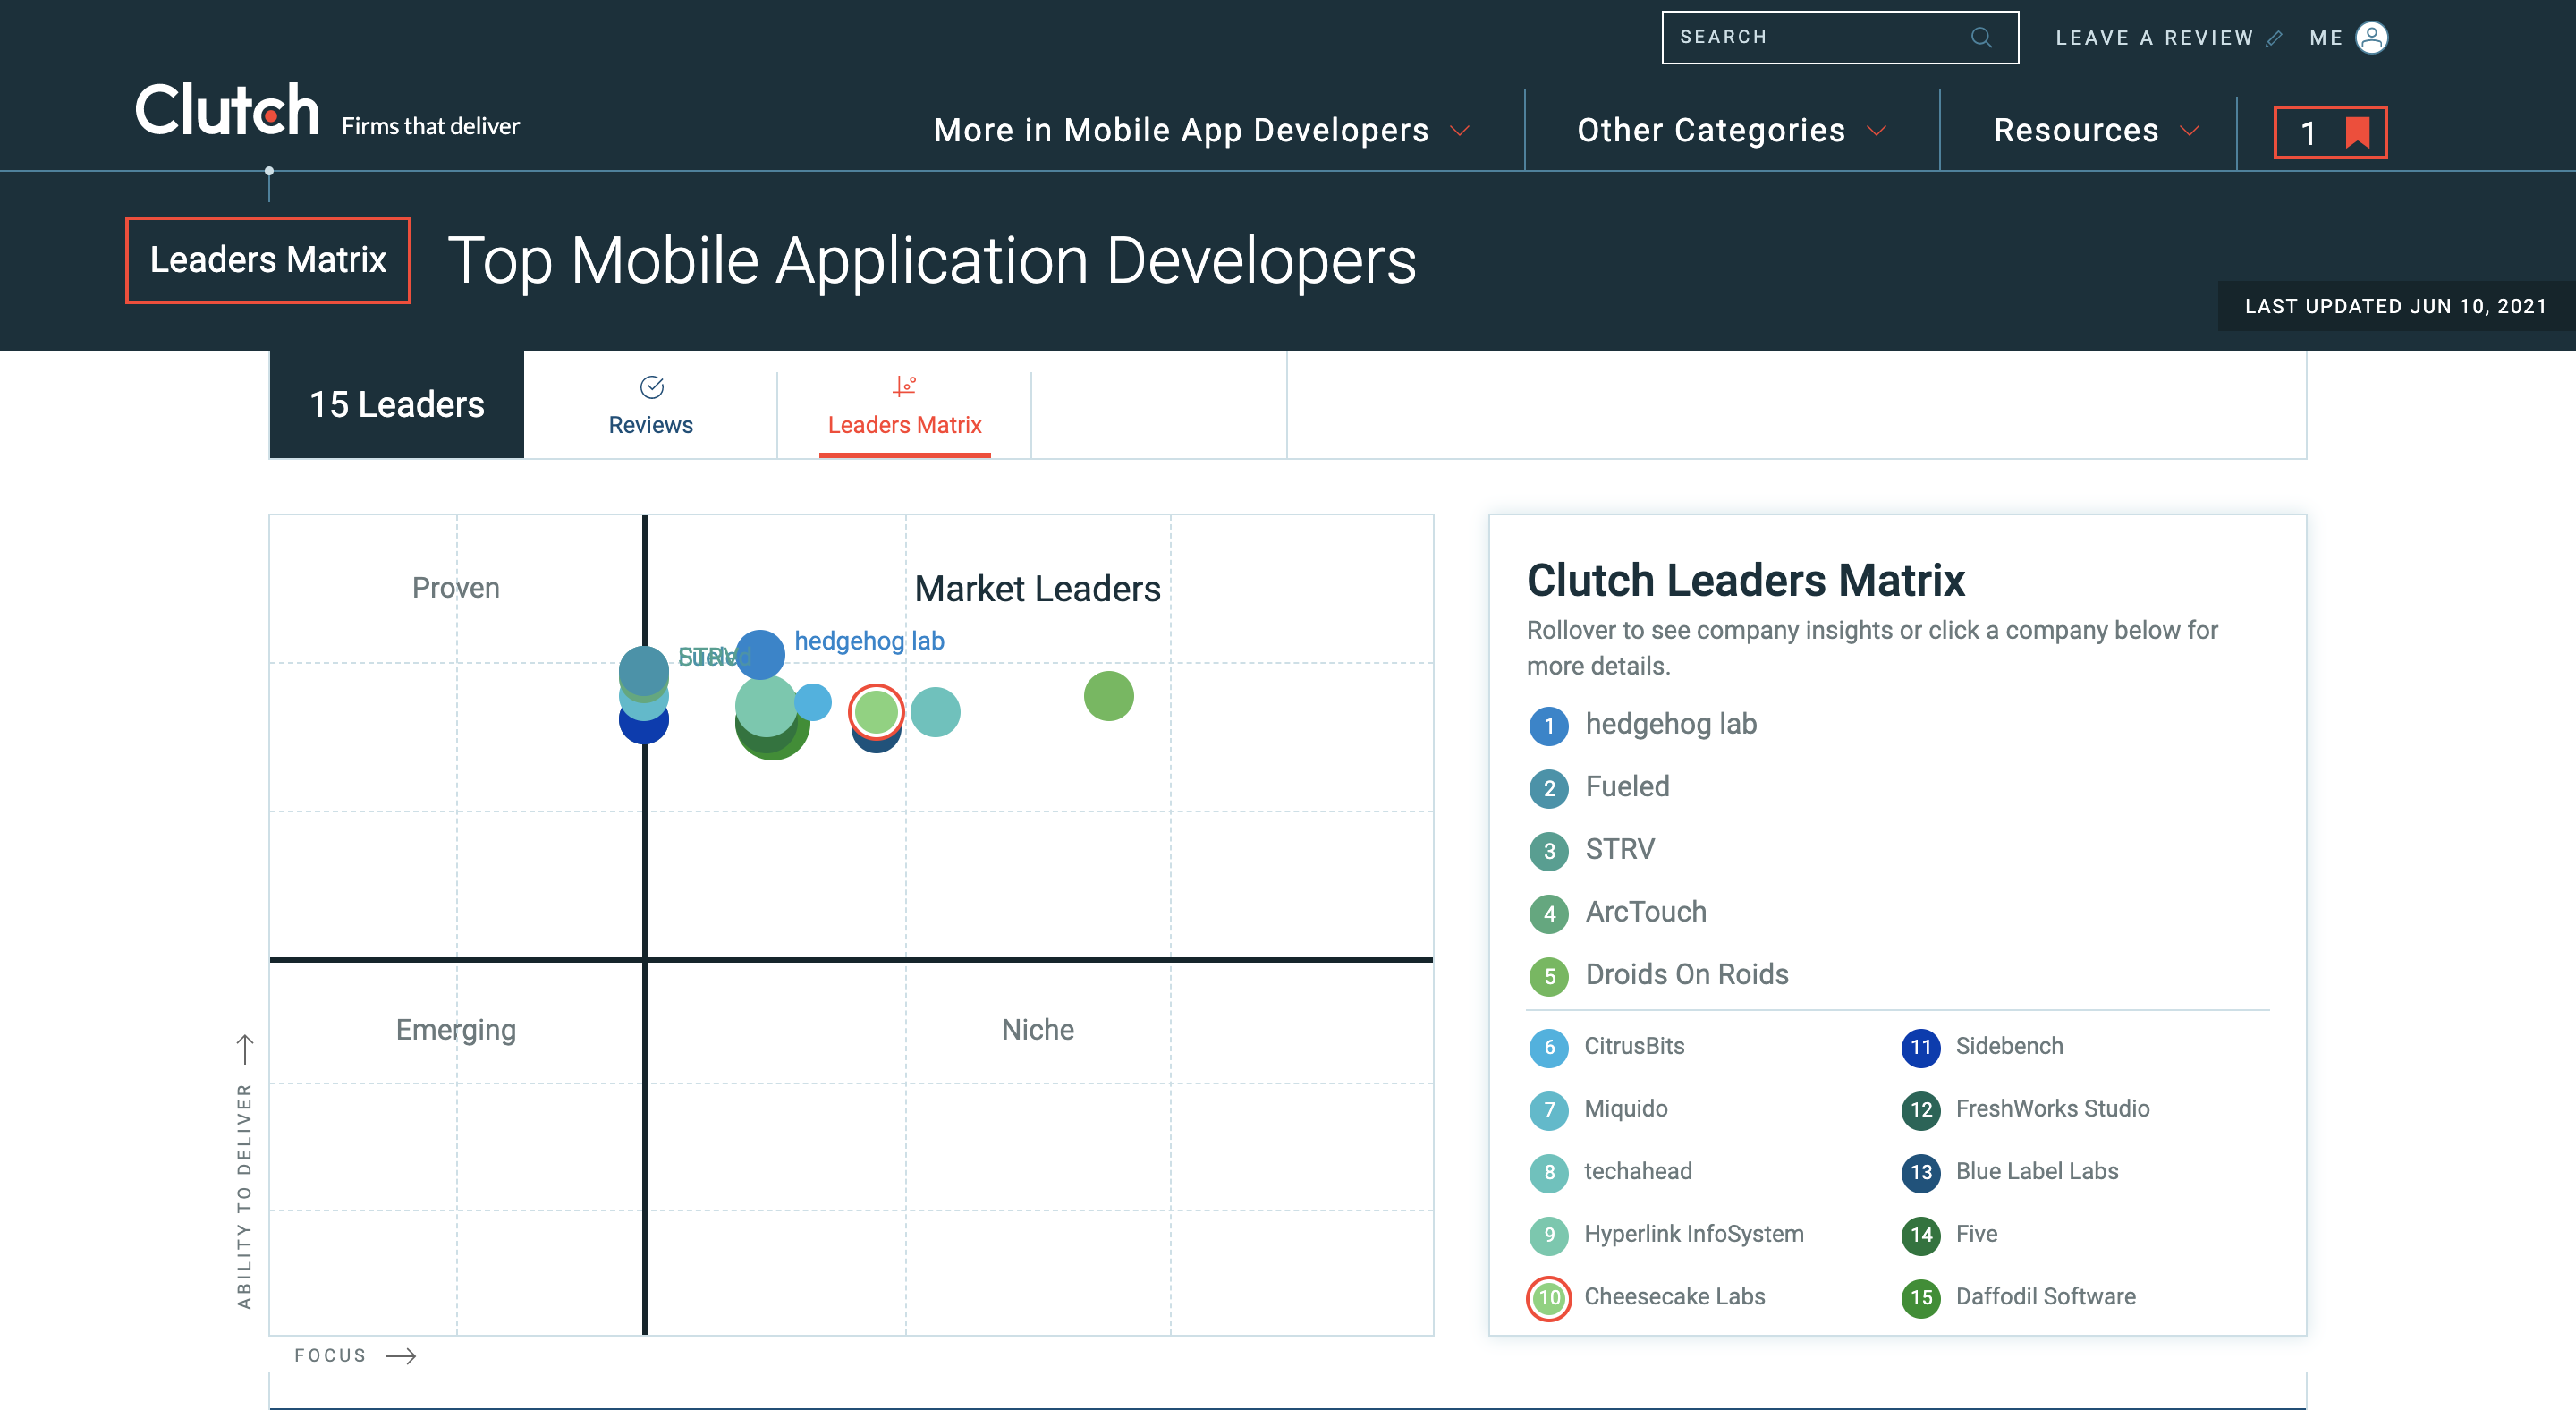
Task: Select the hedgehog lab bubble on the matrix
Action: pos(760,654)
